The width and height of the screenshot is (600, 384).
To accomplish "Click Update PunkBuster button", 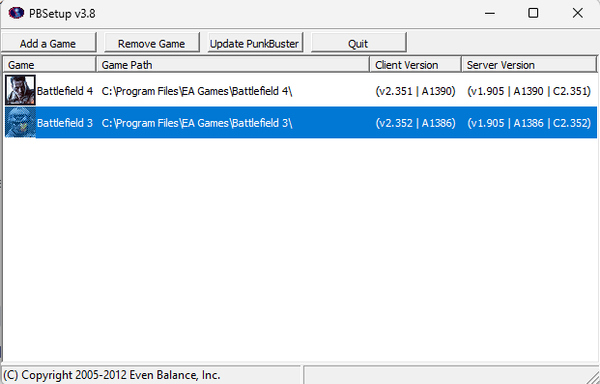I will [255, 42].
